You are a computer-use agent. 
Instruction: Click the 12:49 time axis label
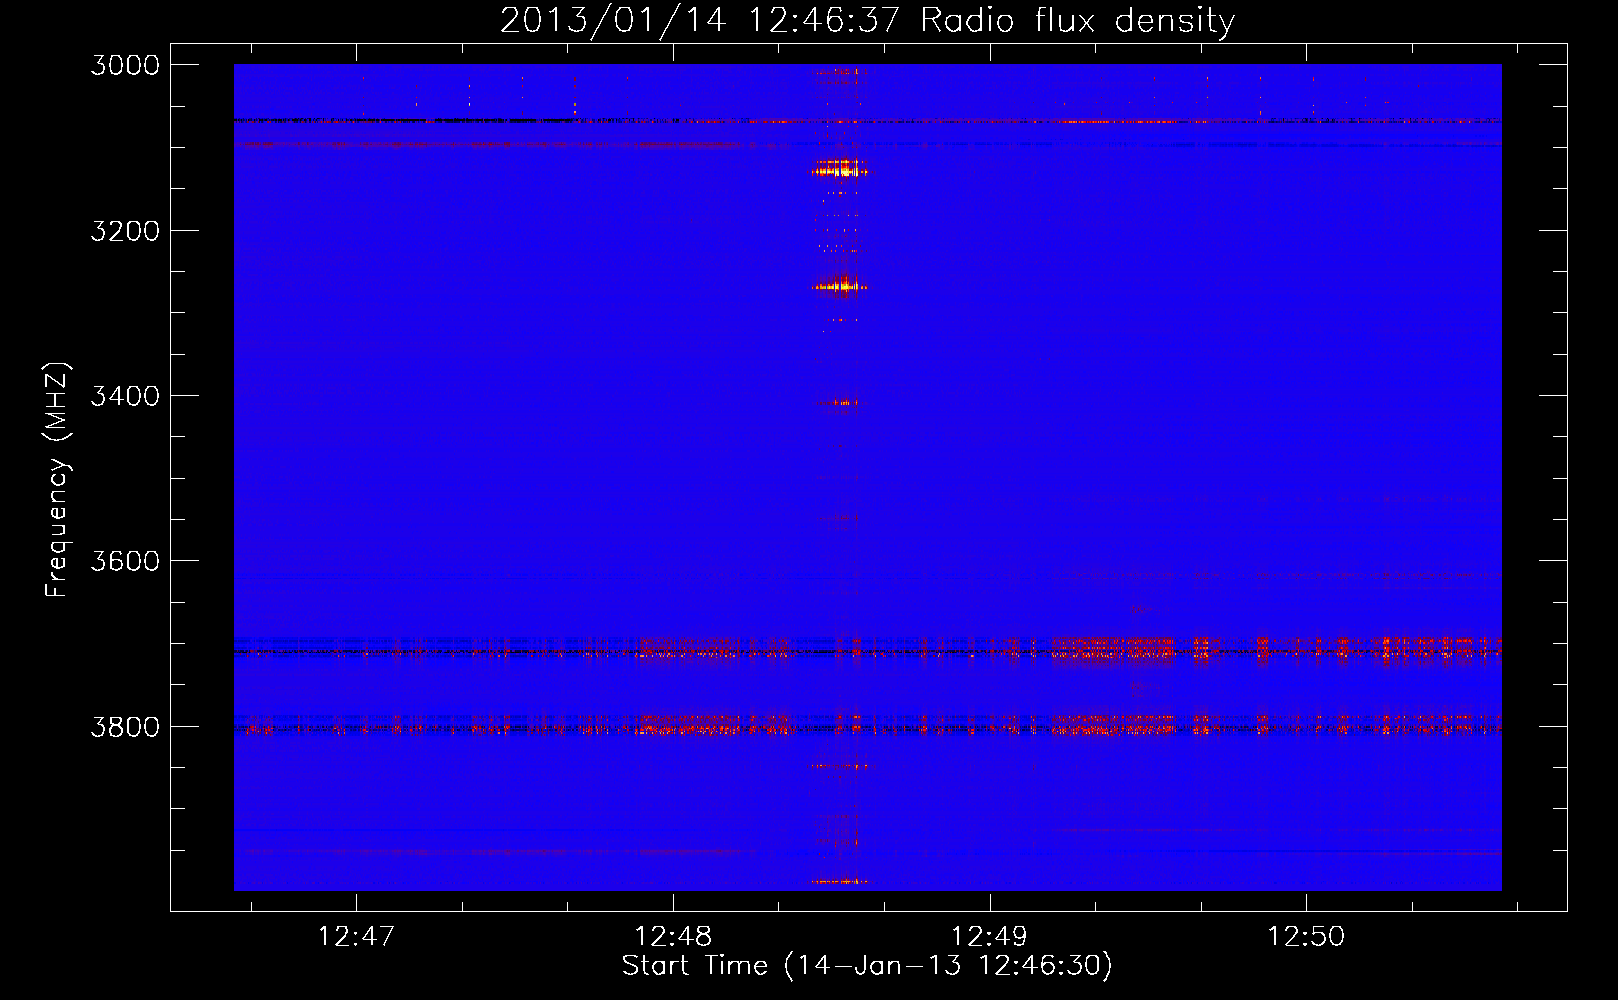989,936
